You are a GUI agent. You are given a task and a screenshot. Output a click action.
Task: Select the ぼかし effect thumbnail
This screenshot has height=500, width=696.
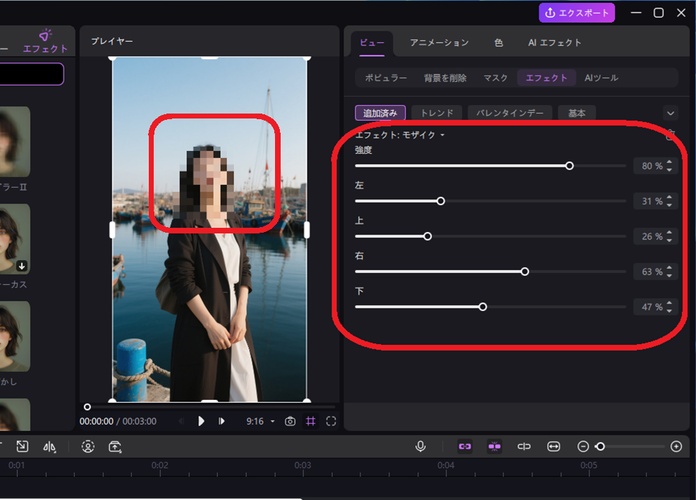click(x=15, y=336)
